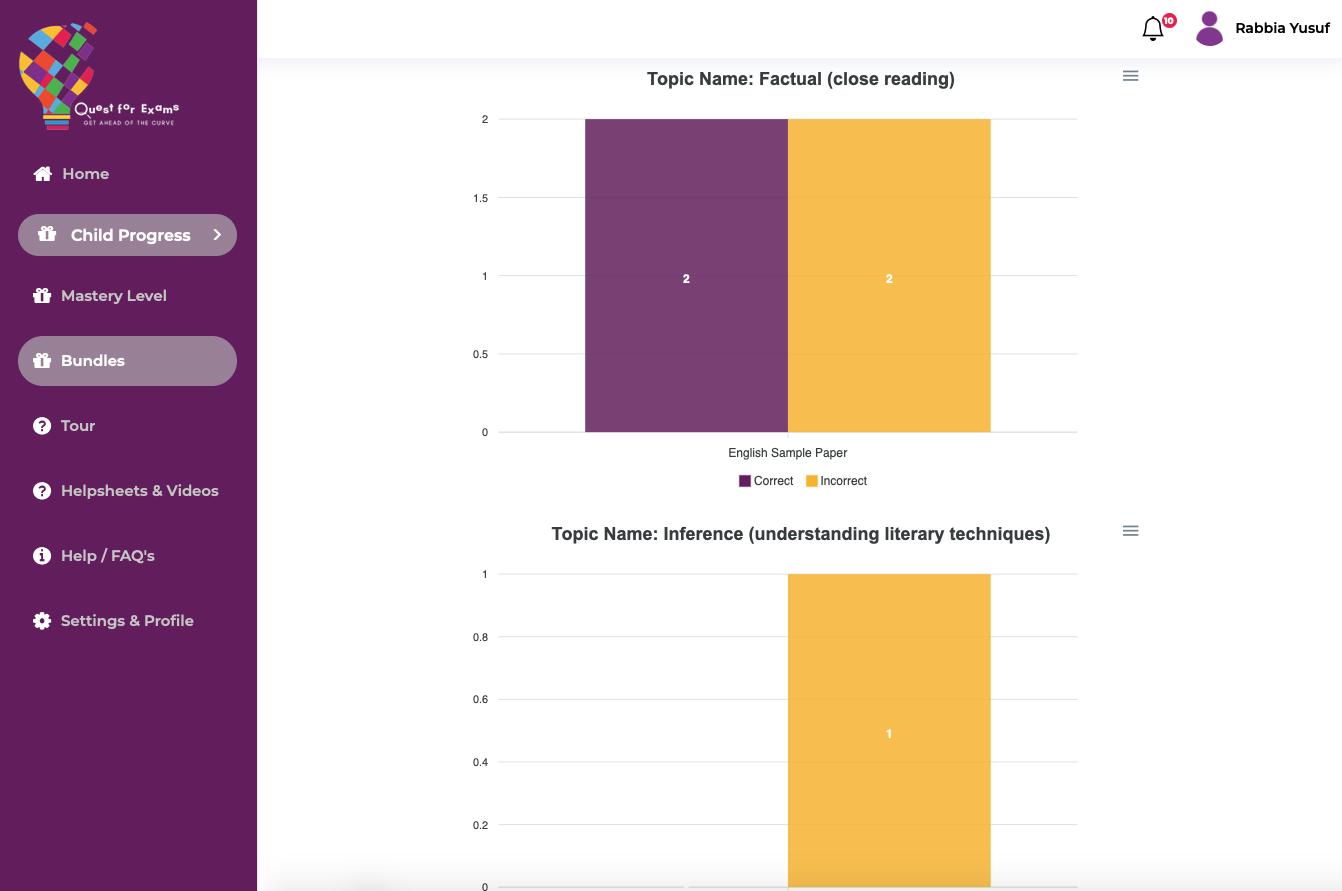Toggle the Incorrect series in Factual chart legend
This screenshot has height=891, width=1342.
(836, 481)
